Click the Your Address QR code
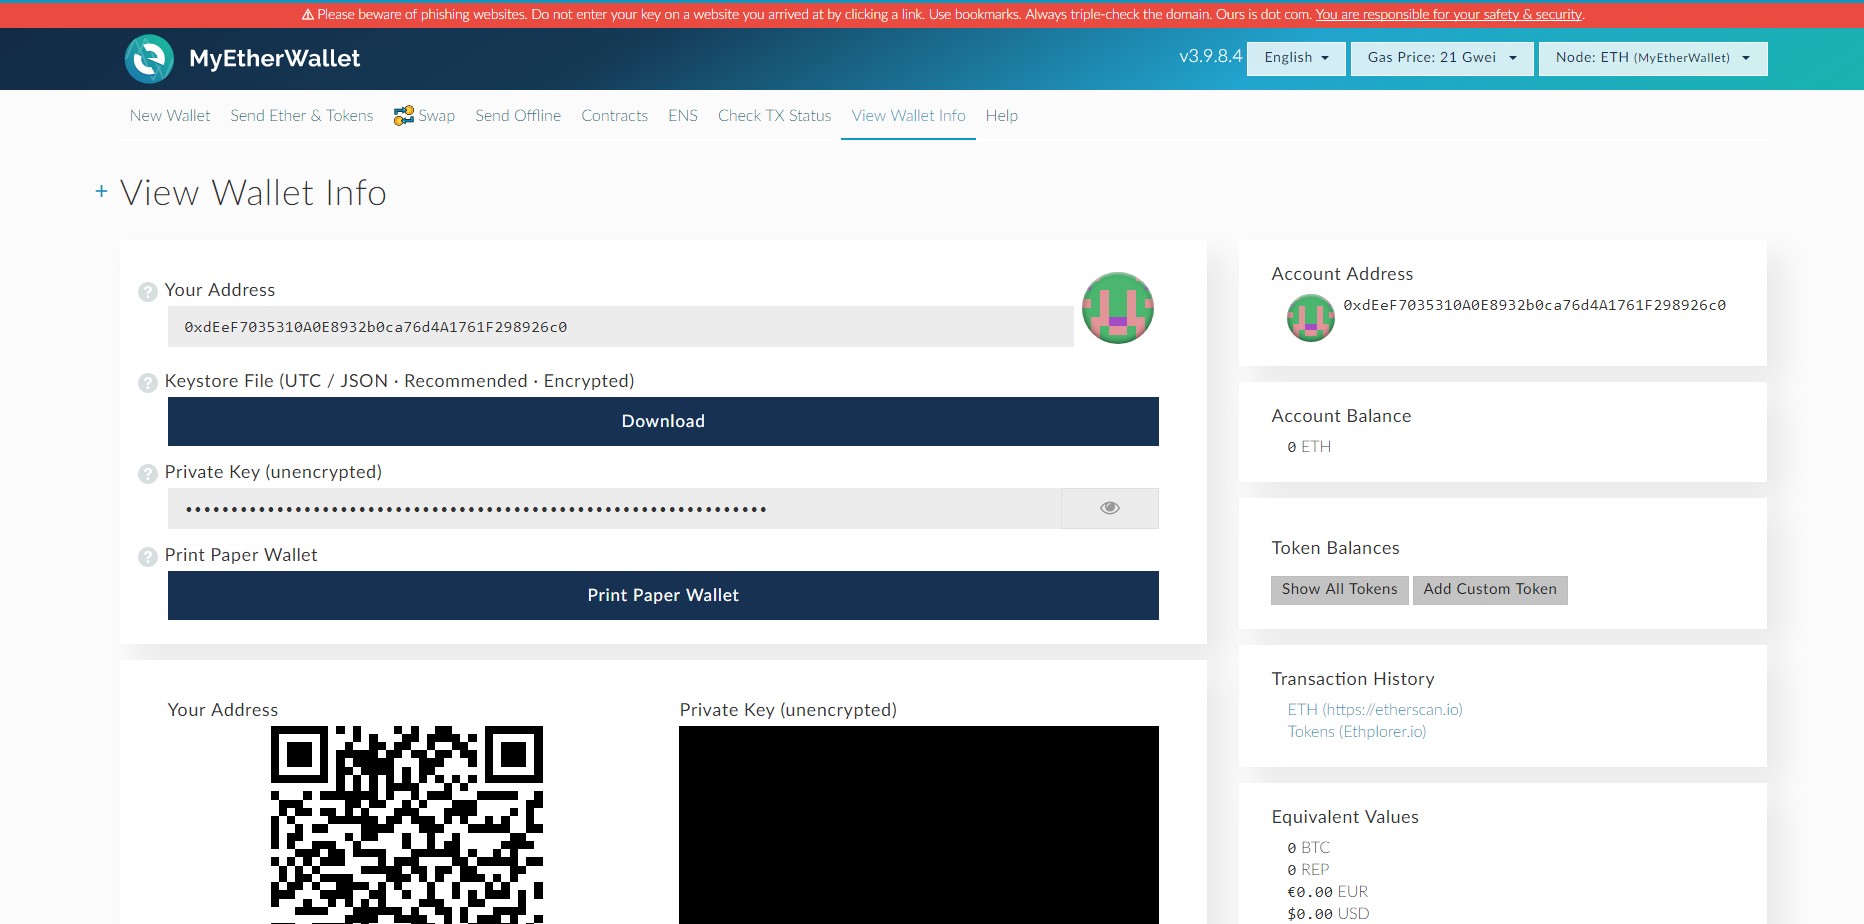This screenshot has width=1864, height=924. pyautogui.click(x=407, y=825)
